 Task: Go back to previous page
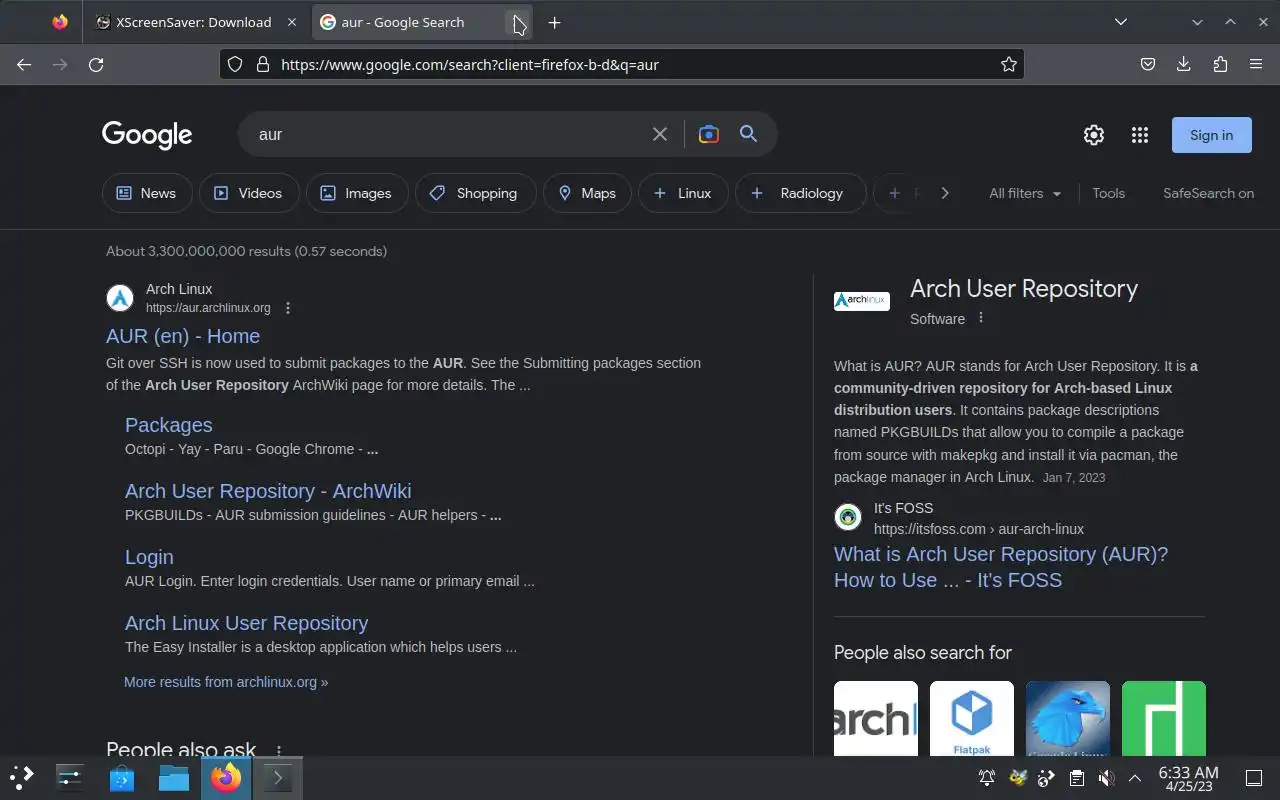(24, 64)
